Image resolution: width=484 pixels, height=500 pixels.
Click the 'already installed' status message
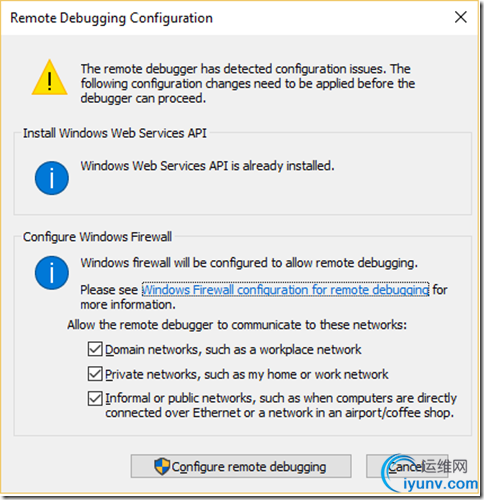pyautogui.click(x=207, y=166)
